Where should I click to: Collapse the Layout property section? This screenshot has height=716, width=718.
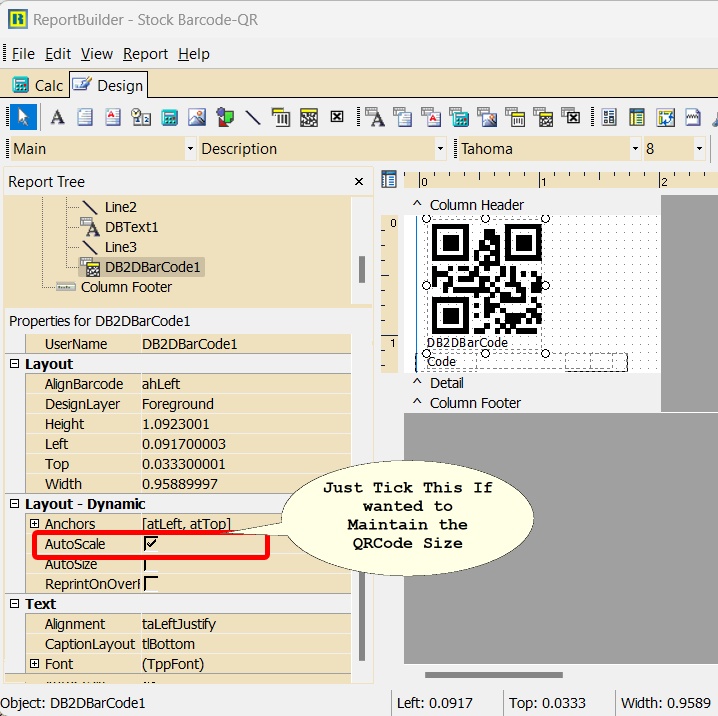click(x=15, y=364)
